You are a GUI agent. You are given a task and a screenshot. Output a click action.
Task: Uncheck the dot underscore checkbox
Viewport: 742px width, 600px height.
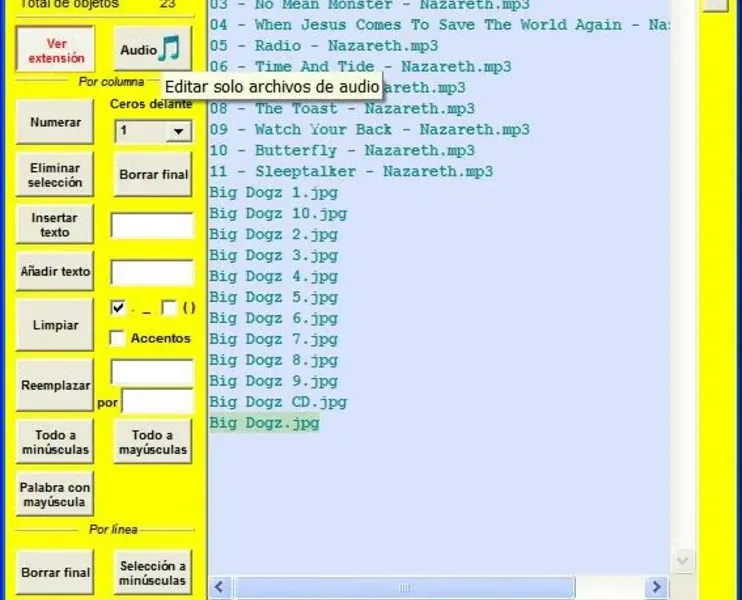118,308
